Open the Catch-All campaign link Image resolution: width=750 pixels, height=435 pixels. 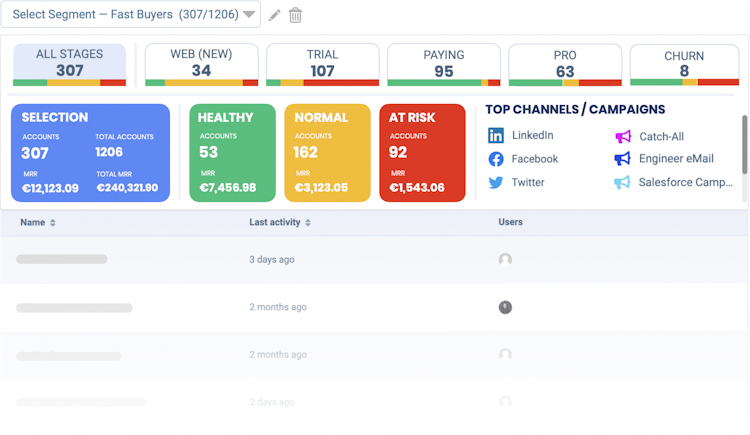pos(662,137)
